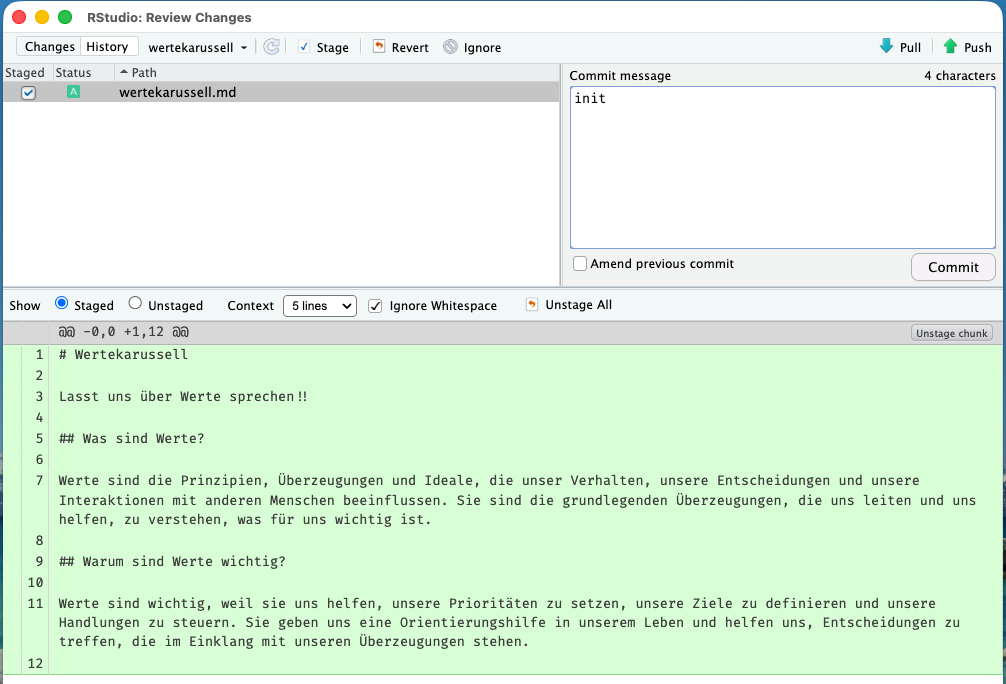The width and height of the screenshot is (1006, 684).
Task: Uncheck the staged box for wertekarussell.md
Action: [x=28, y=93]
